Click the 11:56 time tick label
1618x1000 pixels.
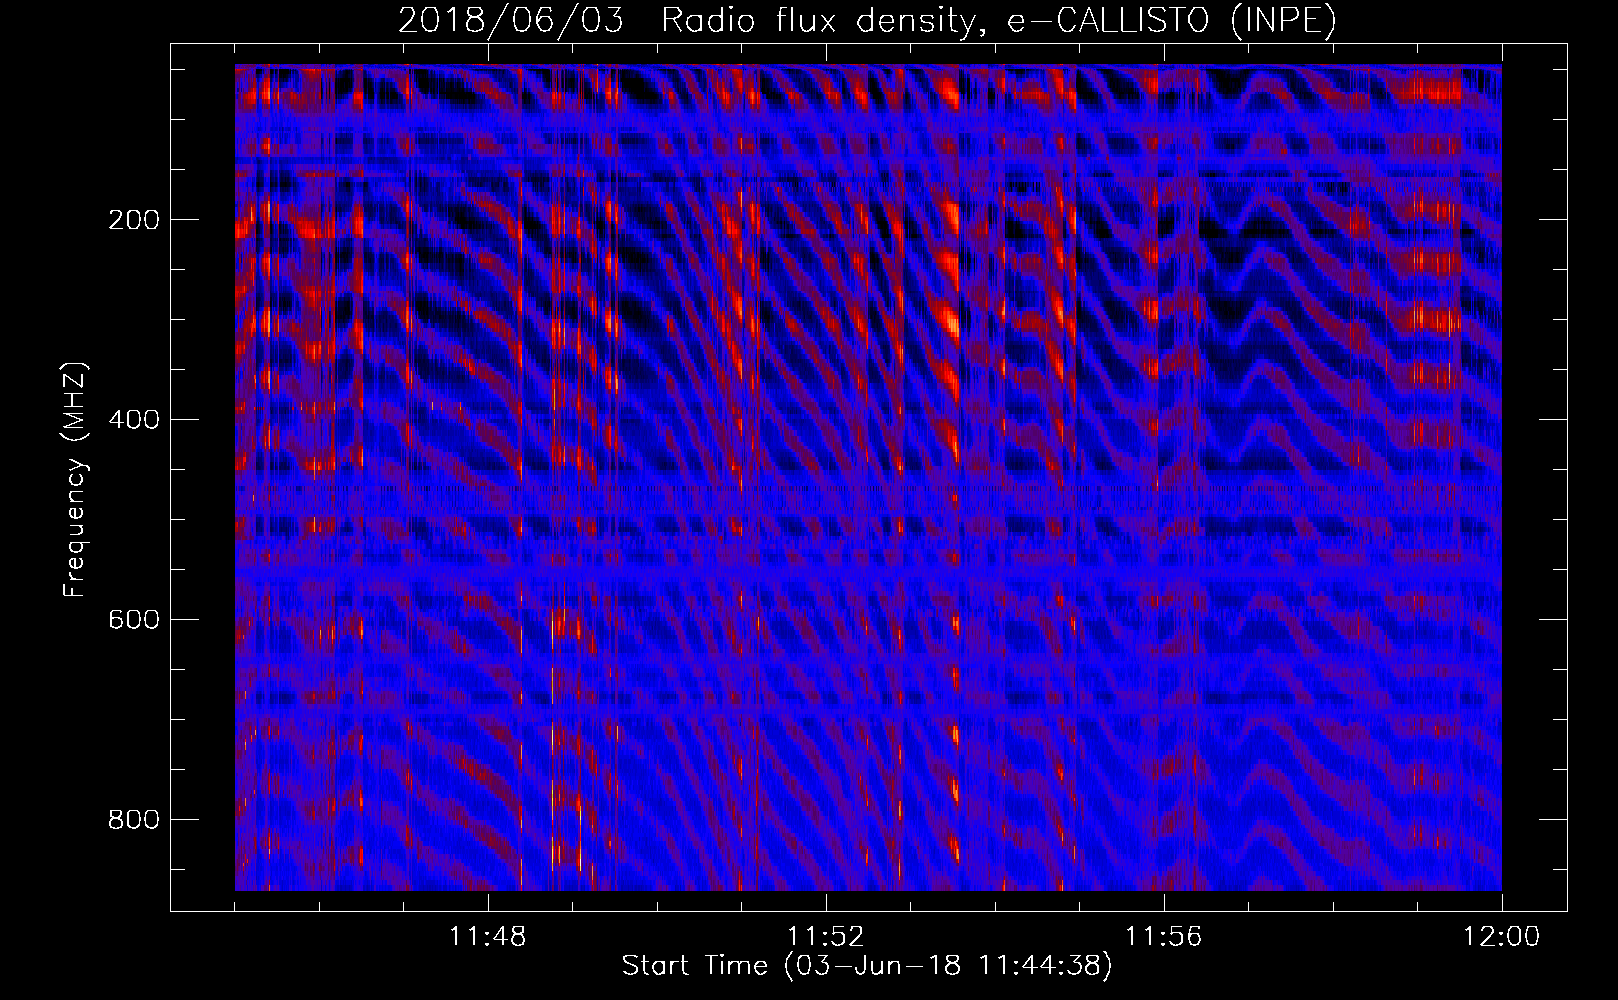1163,937
